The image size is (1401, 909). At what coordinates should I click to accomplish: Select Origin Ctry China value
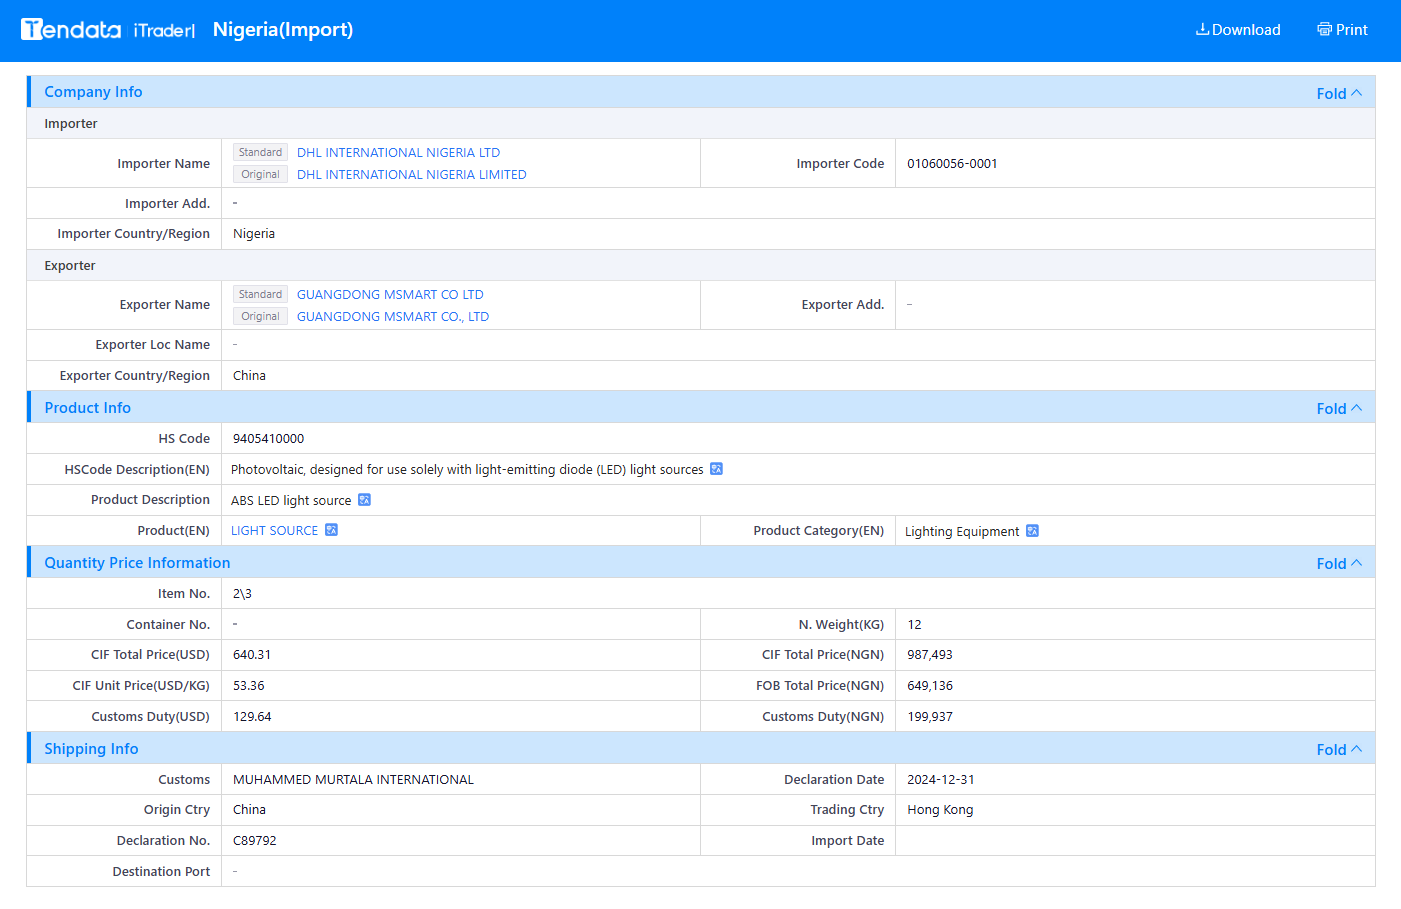(x=249, y=810)
